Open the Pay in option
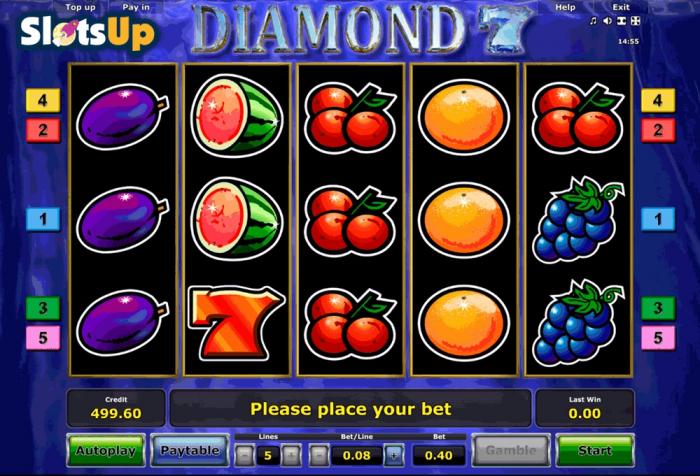700x476 pixels. tap(136, 7)
